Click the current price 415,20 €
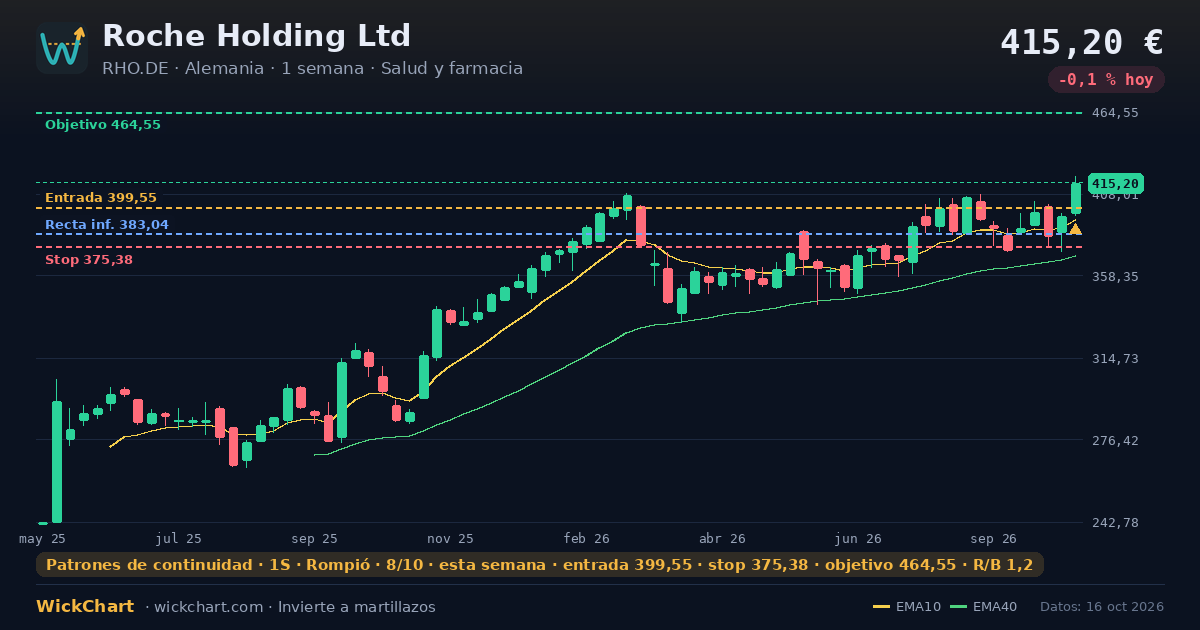The image size is (1200, 630). [1082, 42]
